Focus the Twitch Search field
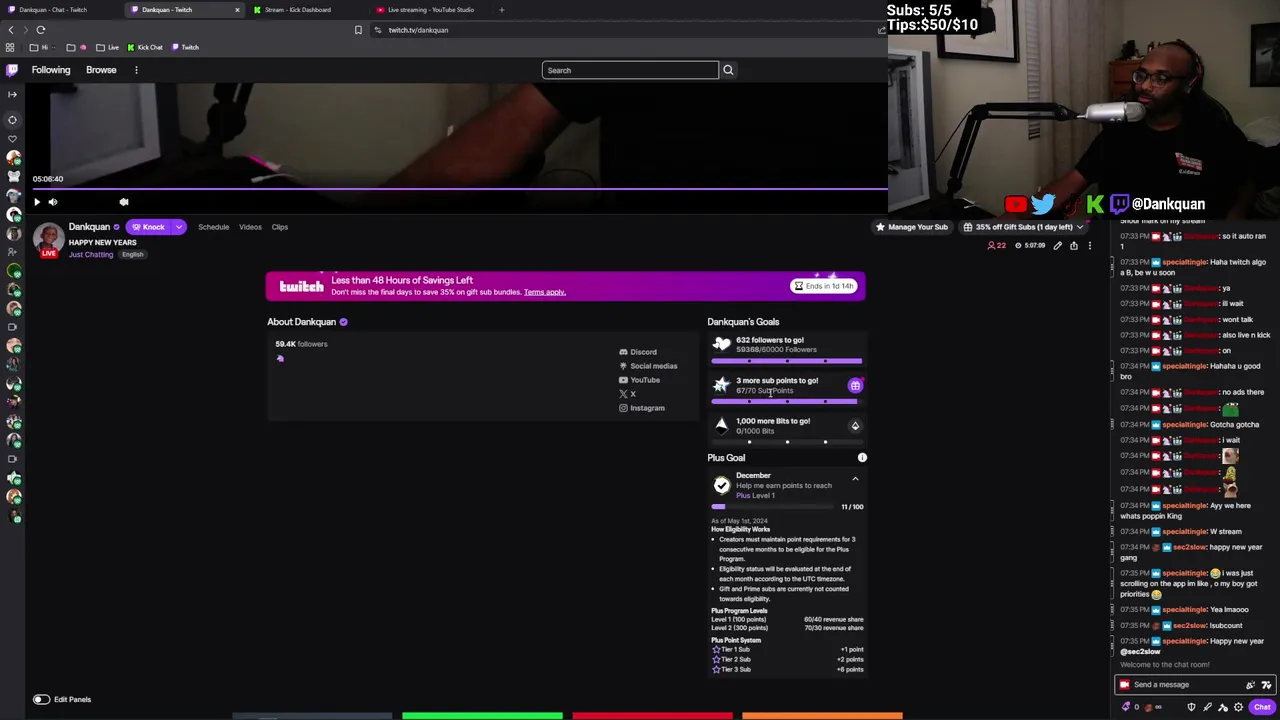Viewport: 1280px width, 720px height. [630, 70]
